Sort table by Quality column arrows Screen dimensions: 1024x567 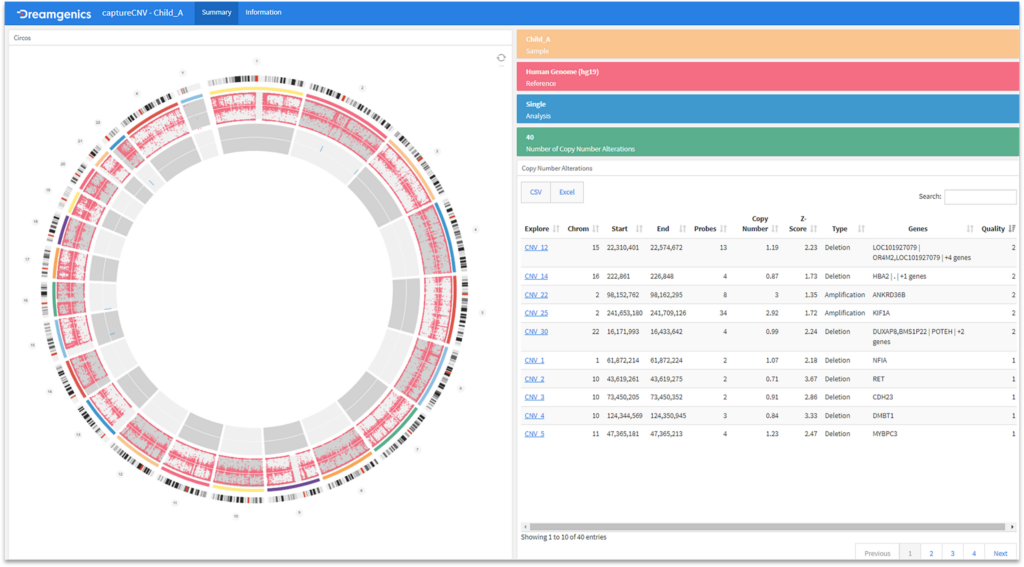click(x=1012, y=229)
